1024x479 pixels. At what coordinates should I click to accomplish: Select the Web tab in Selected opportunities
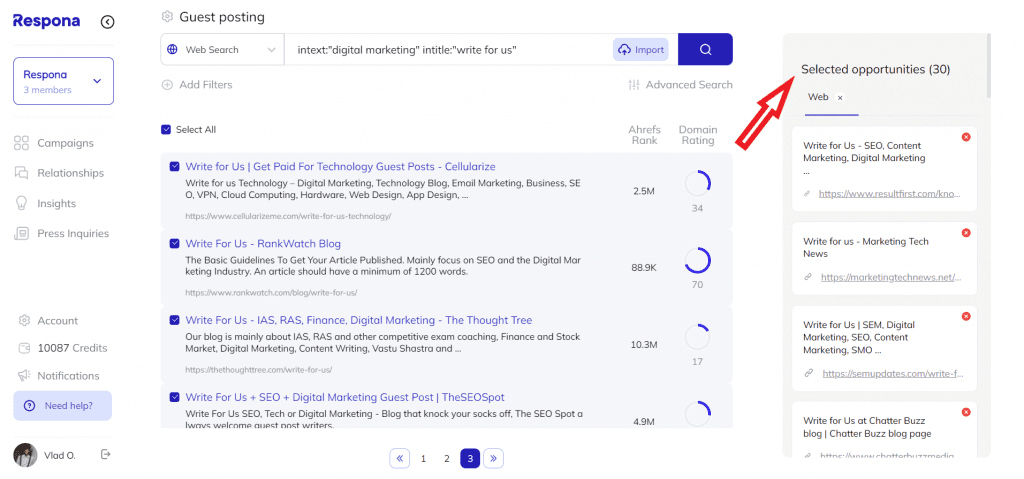[x=818, y=97]
